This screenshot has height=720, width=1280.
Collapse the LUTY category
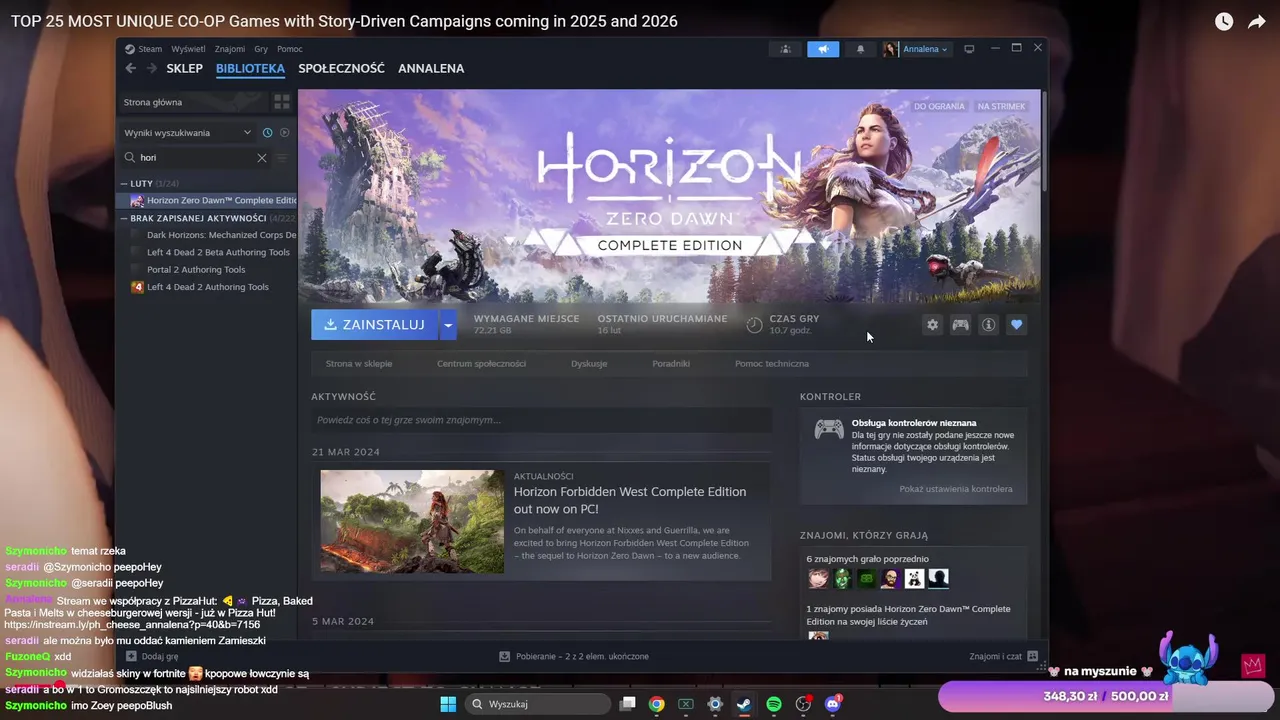coord(124,184)
